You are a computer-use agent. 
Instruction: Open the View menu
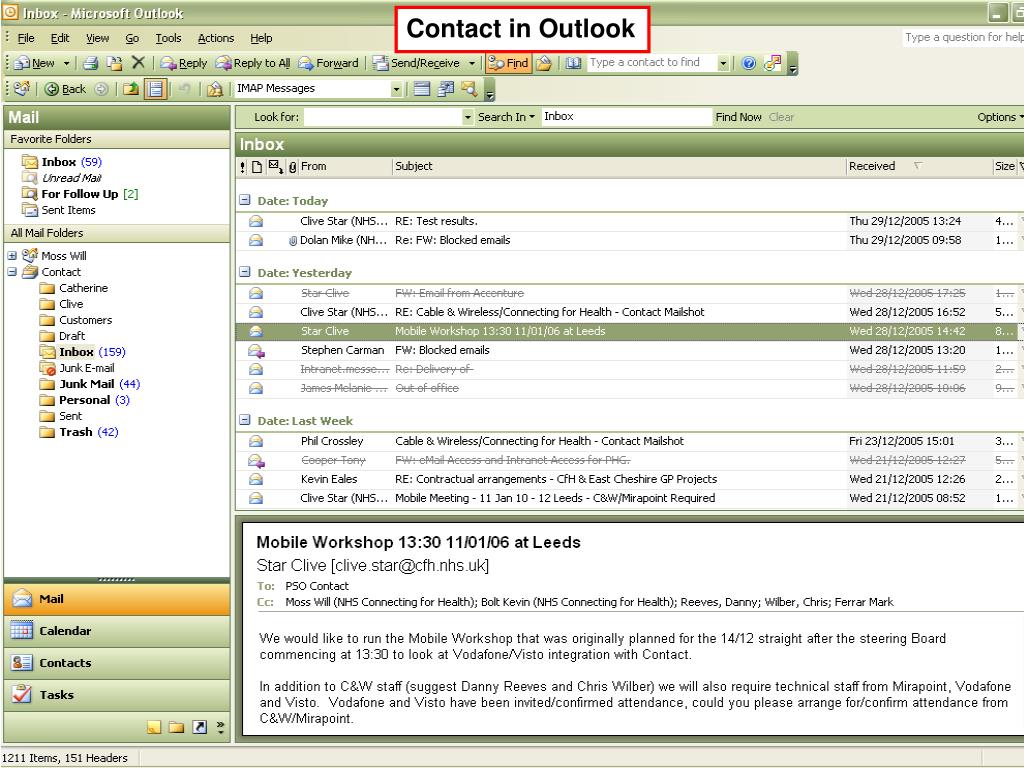97,38
